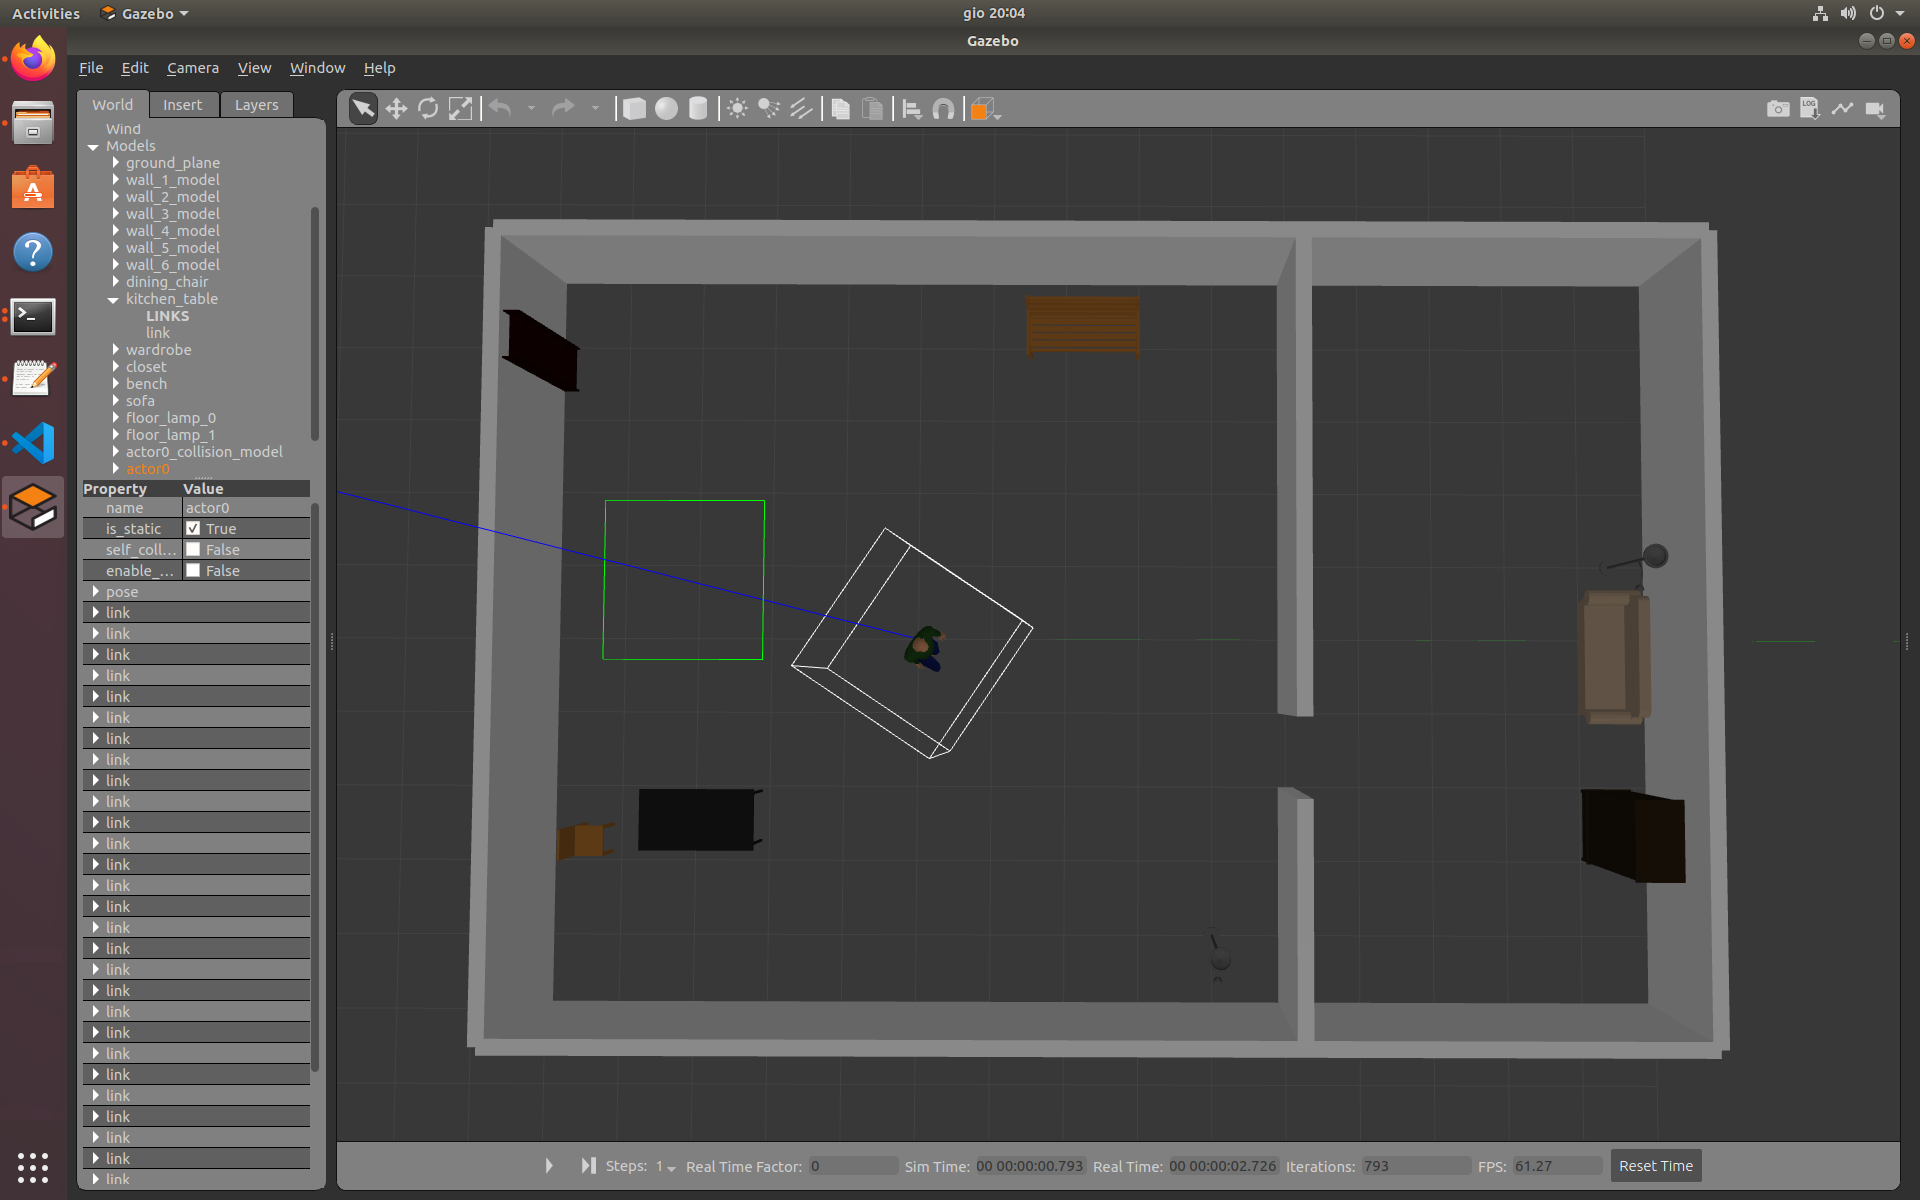The width and height of the screenshot is (1920, 1200).
Task: Switch to the Insert tab
Action: 183,105
